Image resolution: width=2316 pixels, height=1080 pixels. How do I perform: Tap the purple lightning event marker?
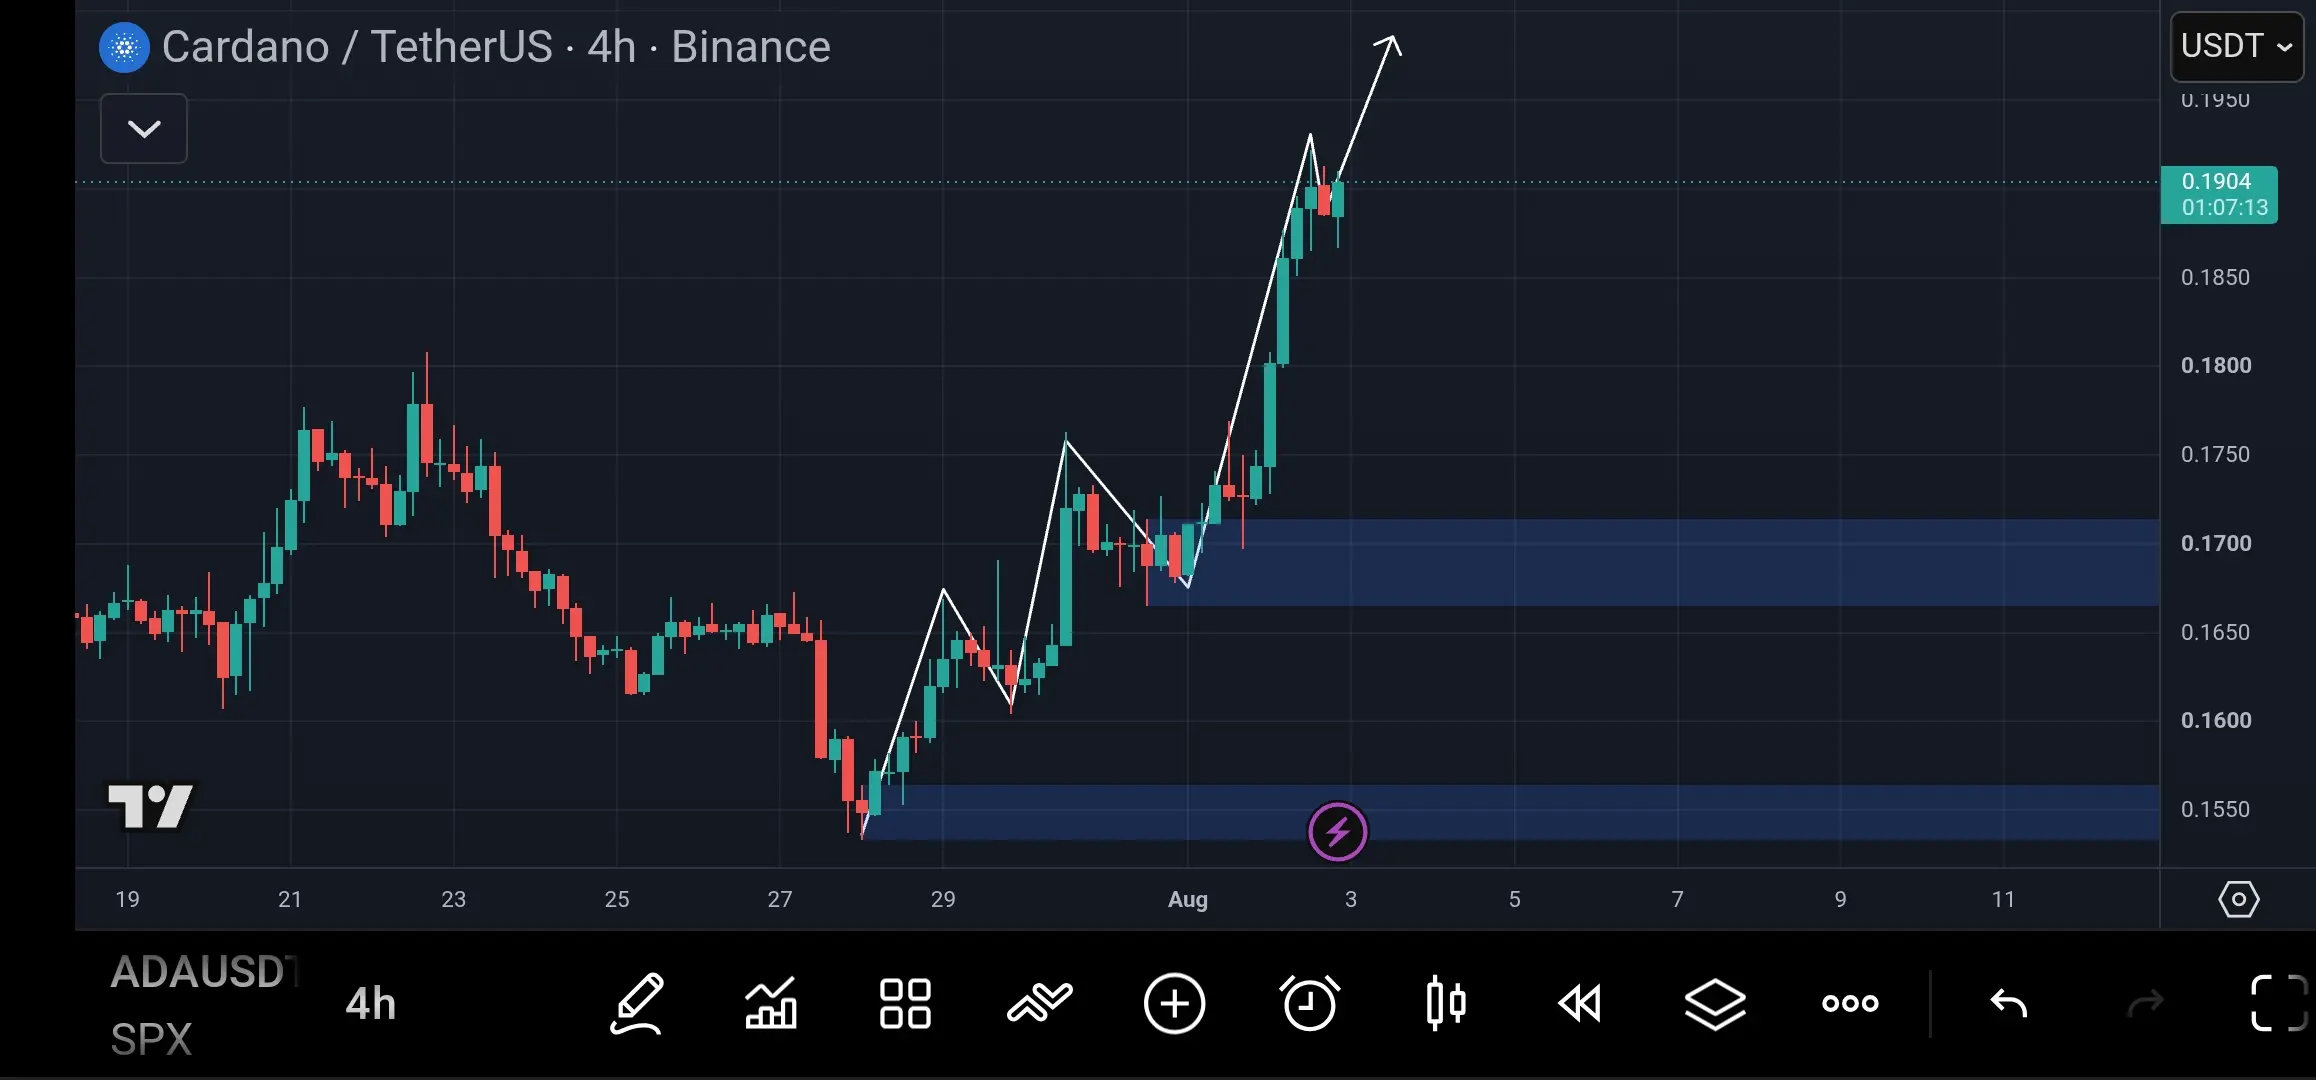click(1337, 831)
